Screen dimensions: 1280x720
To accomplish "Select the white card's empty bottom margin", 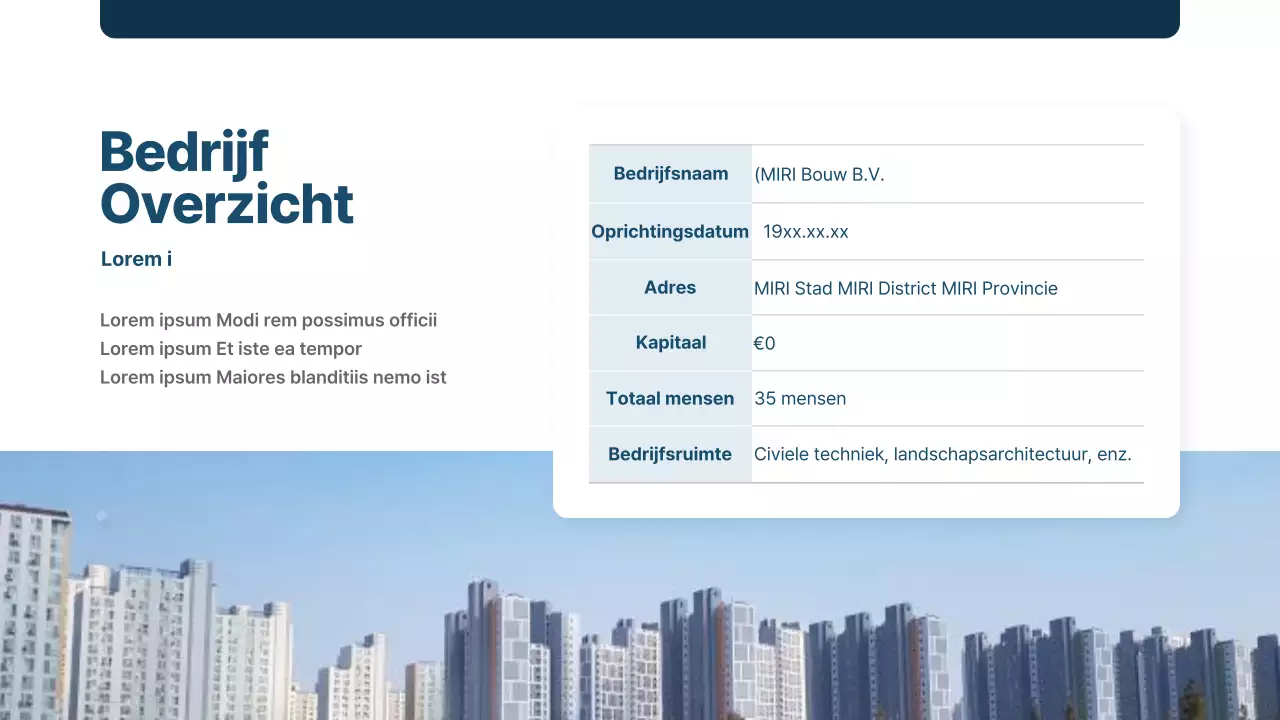I will point(866,501).
